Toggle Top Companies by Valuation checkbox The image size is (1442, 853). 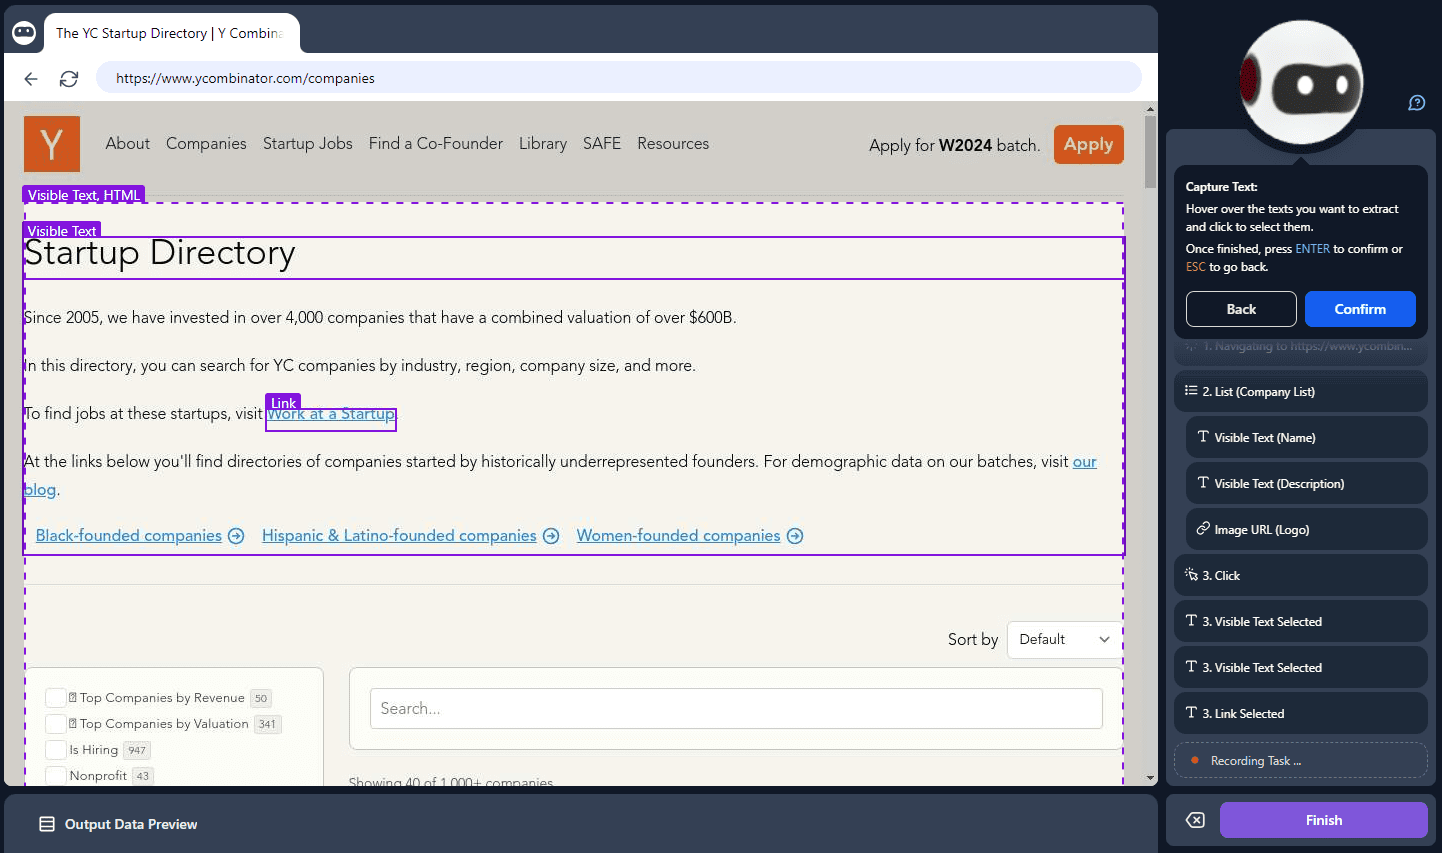pos(56,724)
